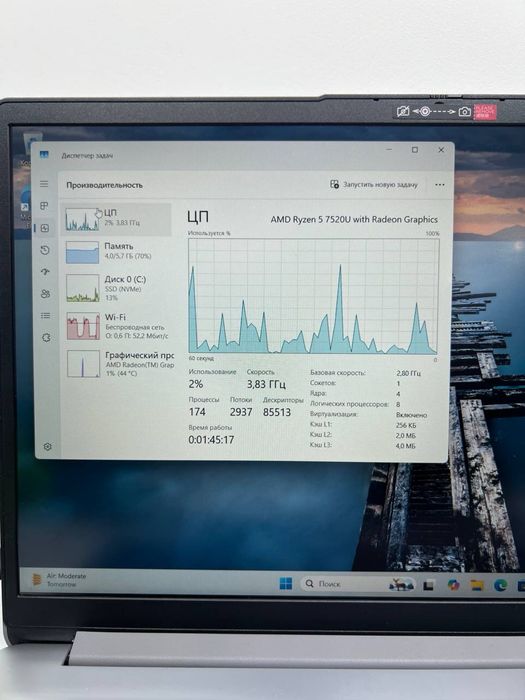Screen dimensions: 525x700
Task: Open the three-dot more options menu
Action: click(x=440, y=185)
